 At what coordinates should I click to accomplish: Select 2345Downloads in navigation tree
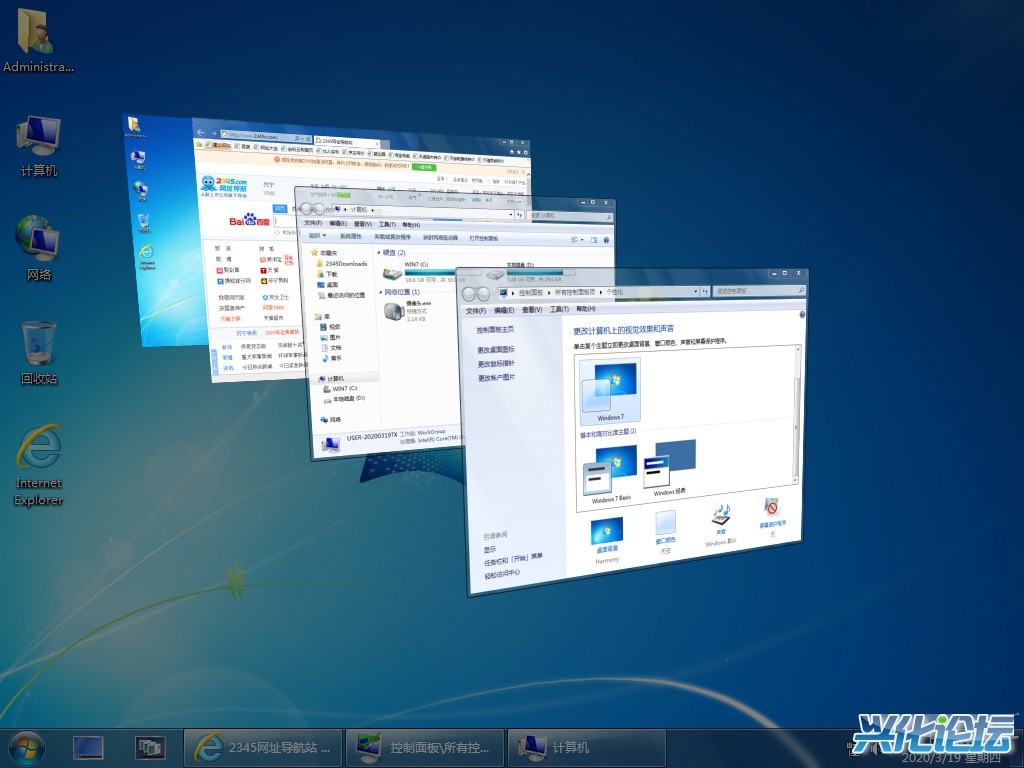coord(342,264)
